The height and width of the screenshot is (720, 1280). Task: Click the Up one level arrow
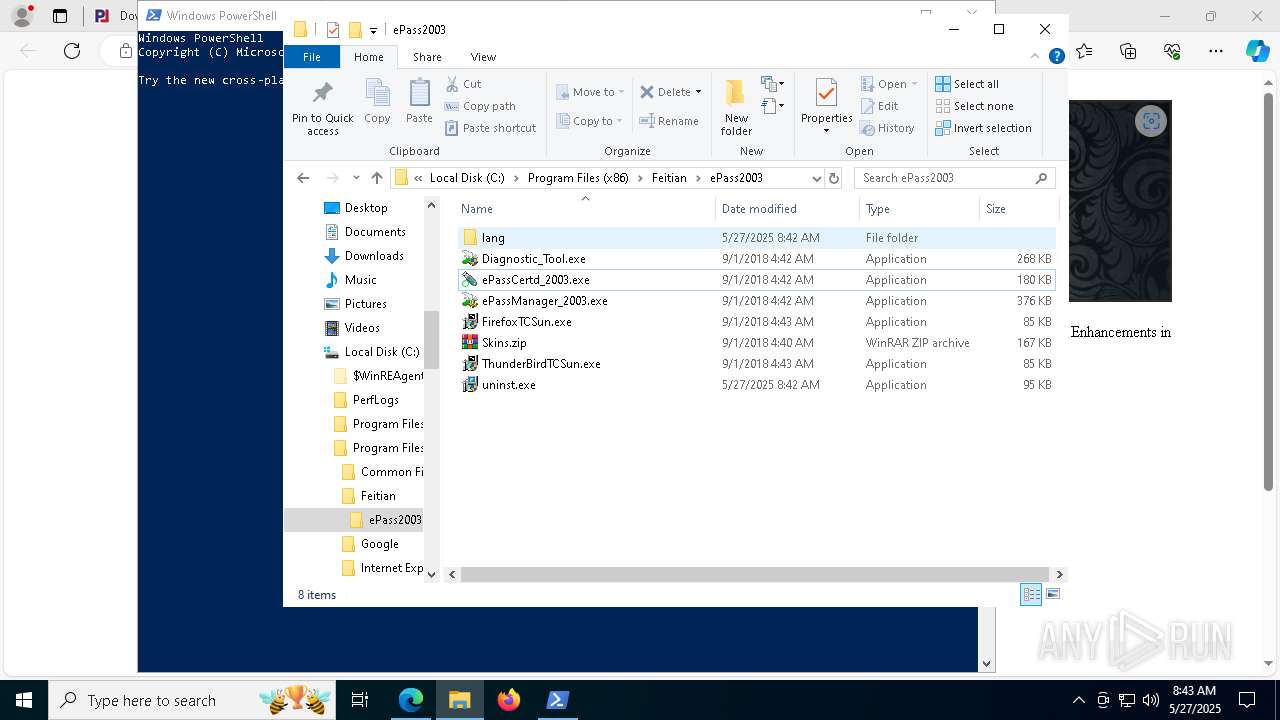[x=376, y=178]
